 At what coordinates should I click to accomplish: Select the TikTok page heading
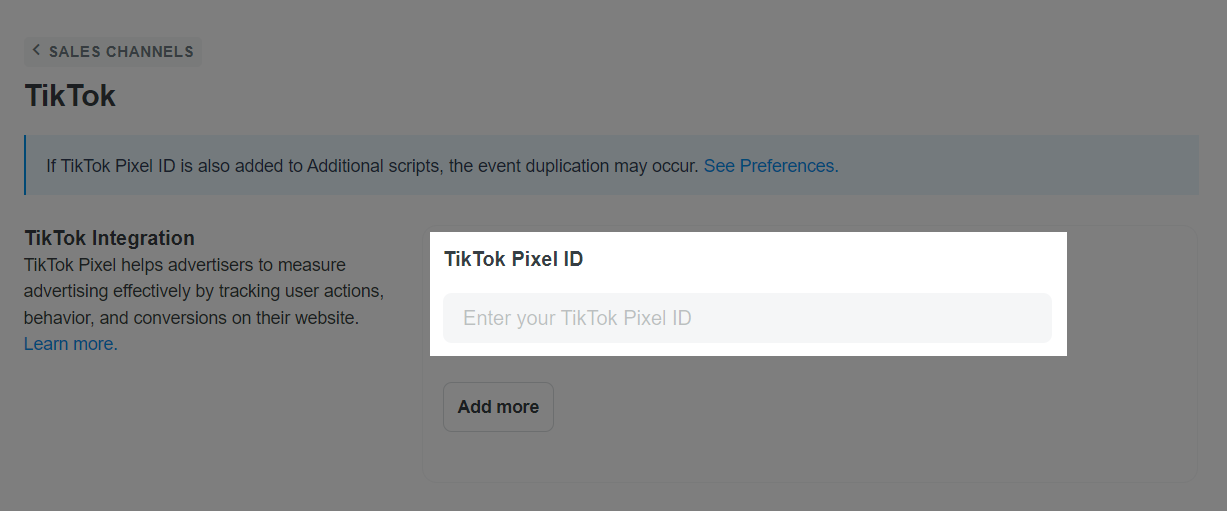coord(70,96)
